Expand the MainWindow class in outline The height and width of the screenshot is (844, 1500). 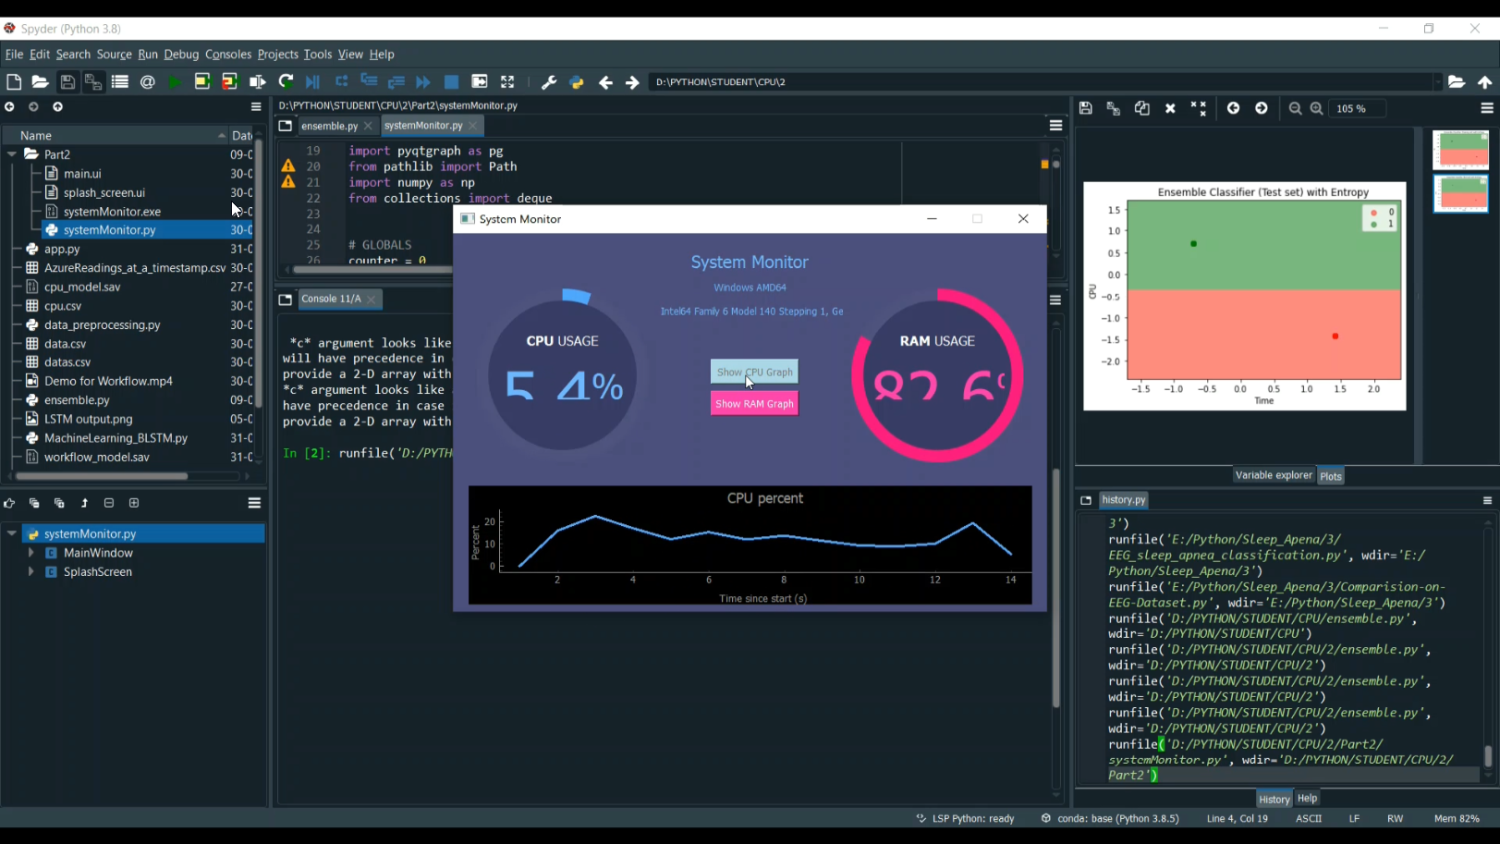pyautogui.click(x=31, y=553)
